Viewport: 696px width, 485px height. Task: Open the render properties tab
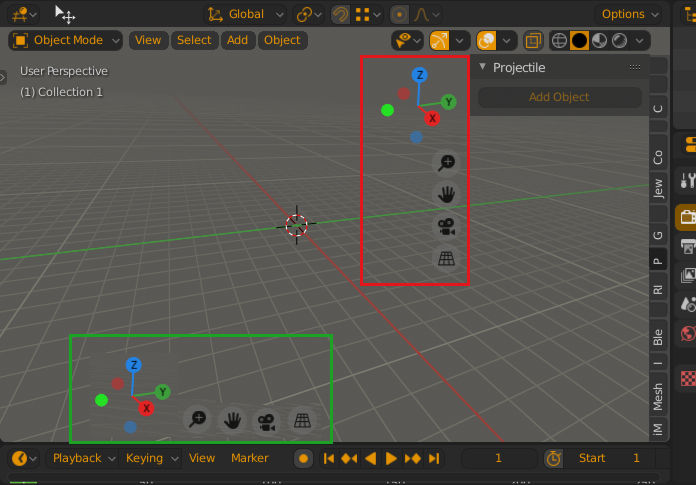[x=687, y=217]
